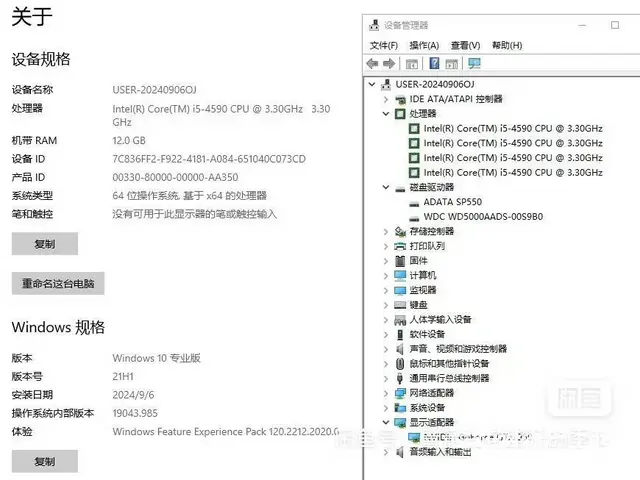Click the 人体学输入设备 icon
Image resolution: width=640 pixels, height=480 pixels.
(x=400, y=320)
